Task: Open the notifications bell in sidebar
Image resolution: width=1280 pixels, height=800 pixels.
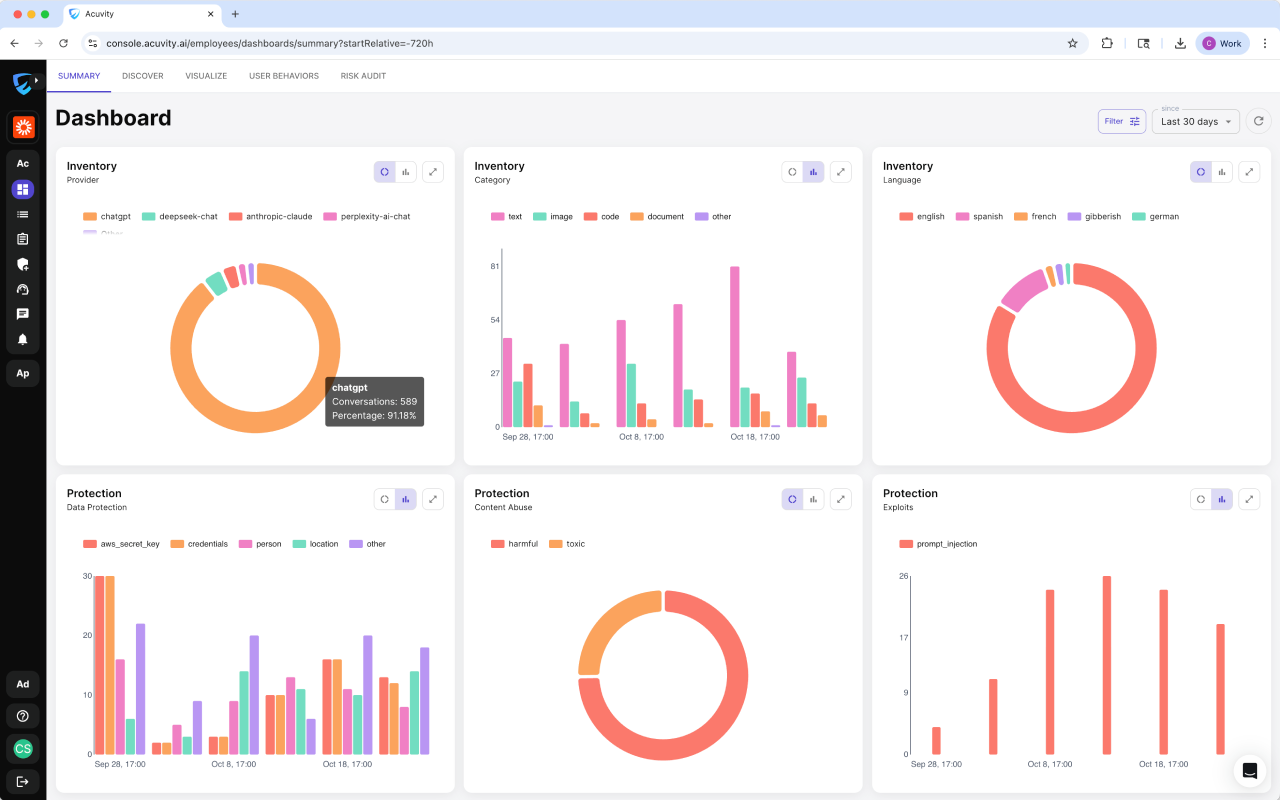Action: pos(23,339)
